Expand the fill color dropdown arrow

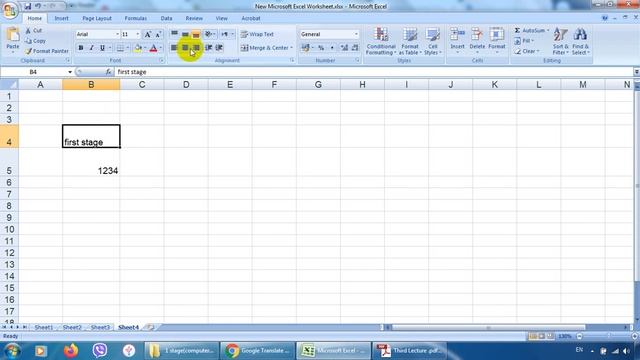pyautogui.click(x=145, y=48)
